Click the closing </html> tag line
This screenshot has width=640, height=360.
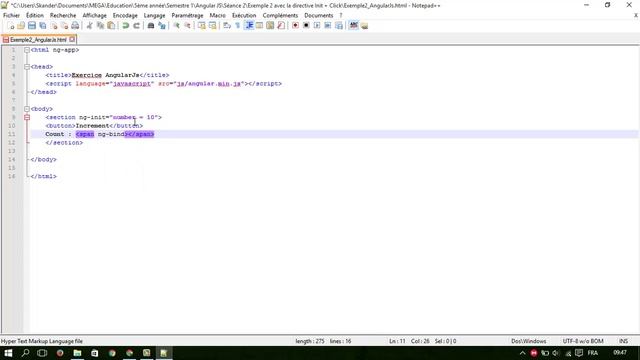point(44,176)
